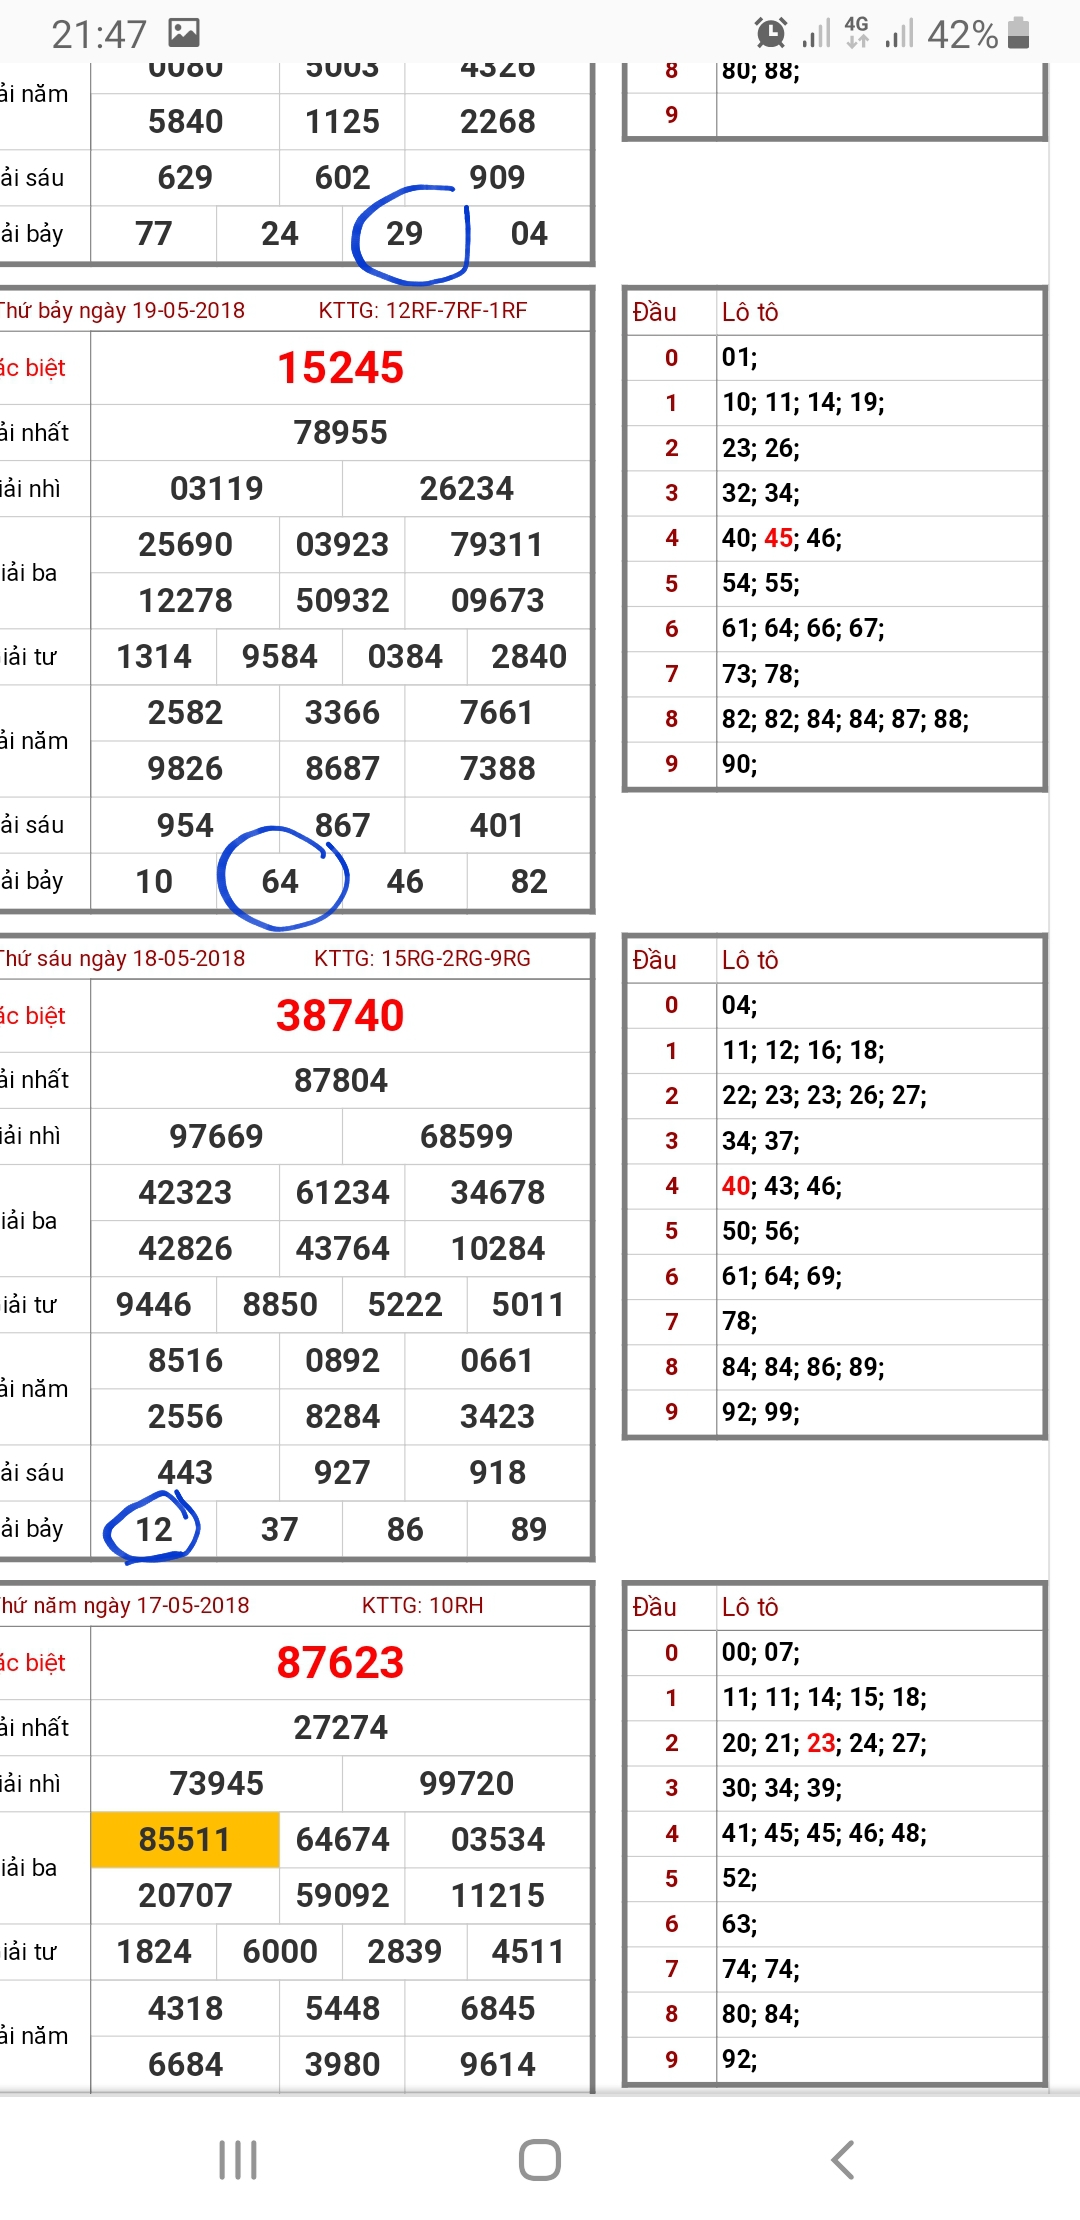
Task: Select special prize number 38740
Action: coord(340,1016)
